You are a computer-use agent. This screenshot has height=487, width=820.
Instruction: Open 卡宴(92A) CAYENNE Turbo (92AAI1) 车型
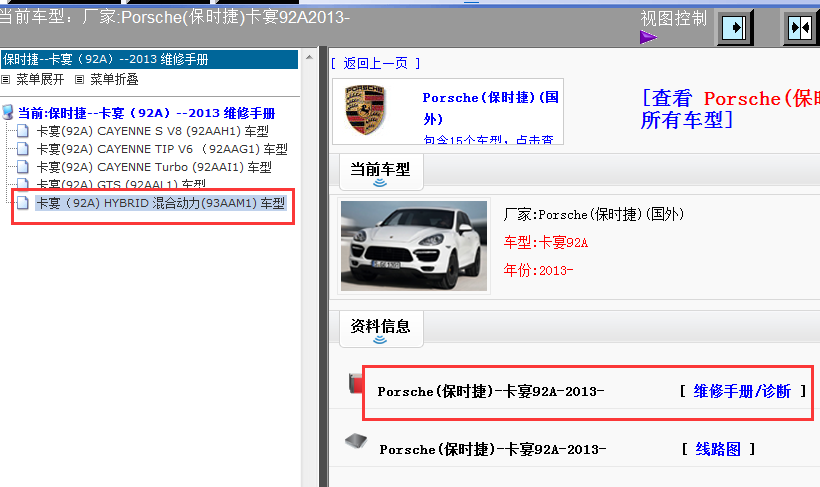[154, 167]
